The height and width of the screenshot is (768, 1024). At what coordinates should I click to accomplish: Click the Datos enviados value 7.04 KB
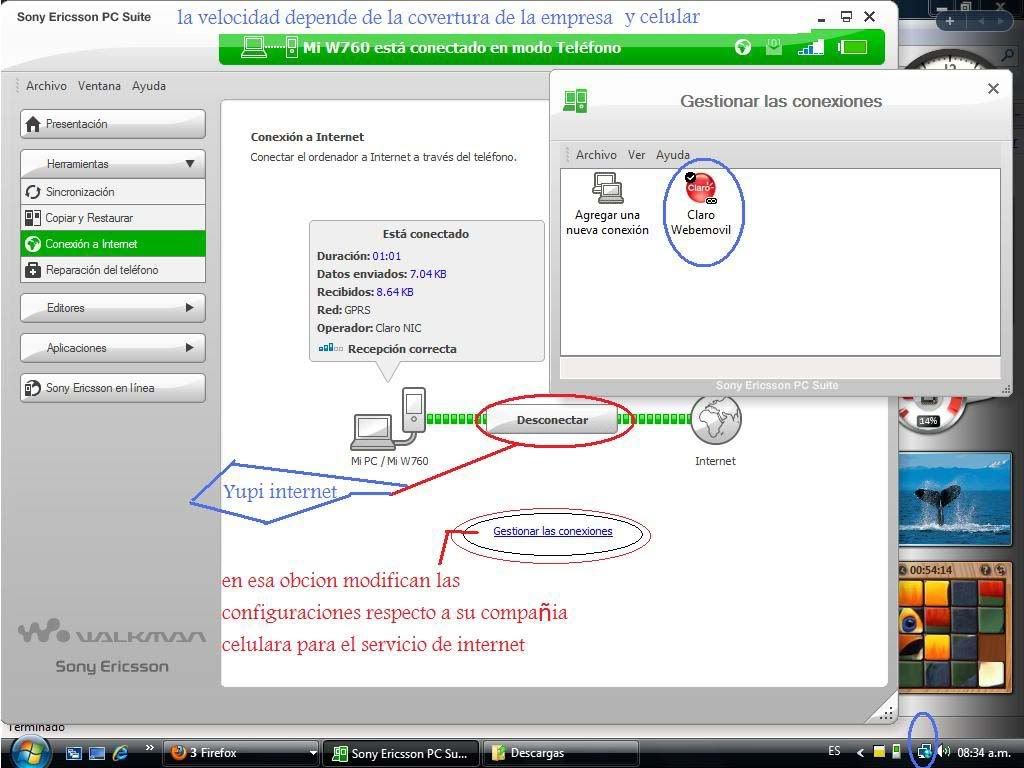pyautogui.click(x=428, y=274)
